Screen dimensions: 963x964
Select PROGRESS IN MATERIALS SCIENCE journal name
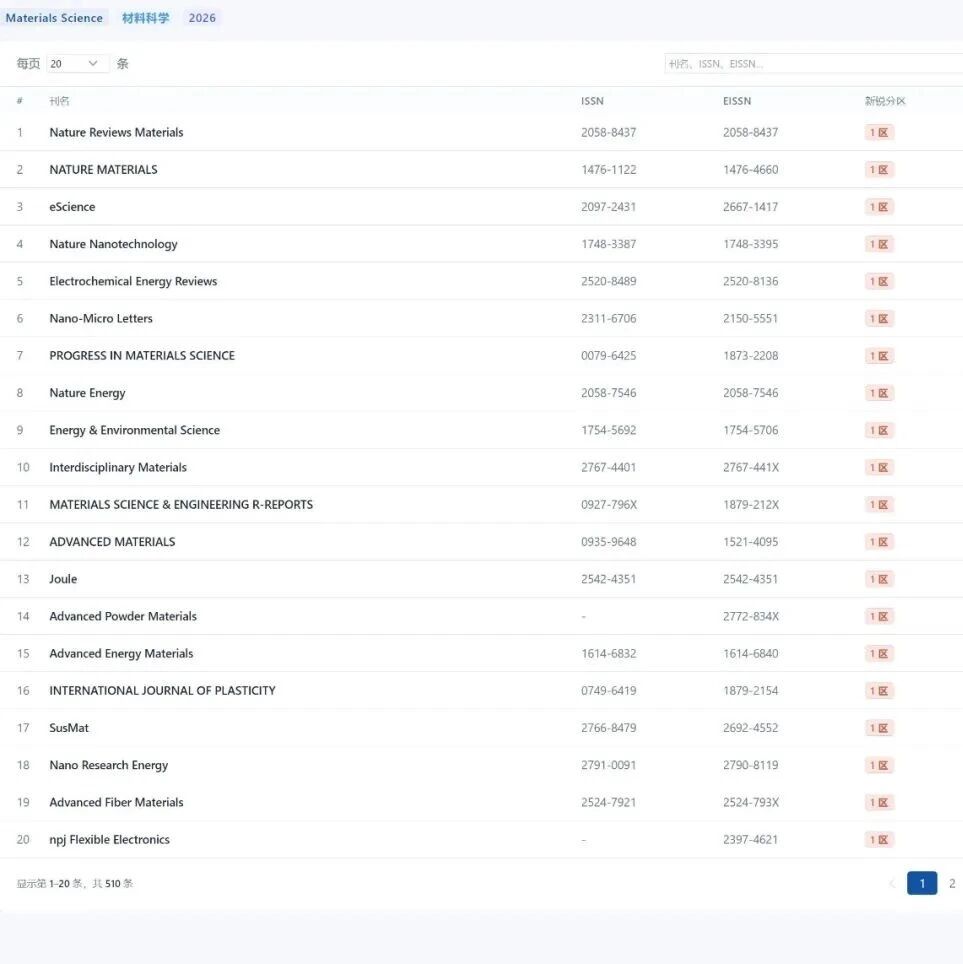(x=142, y=355)
